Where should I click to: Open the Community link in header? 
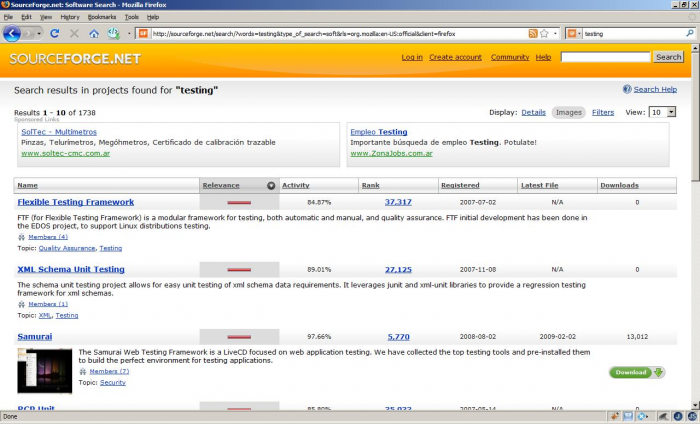(x=510, y=57)
